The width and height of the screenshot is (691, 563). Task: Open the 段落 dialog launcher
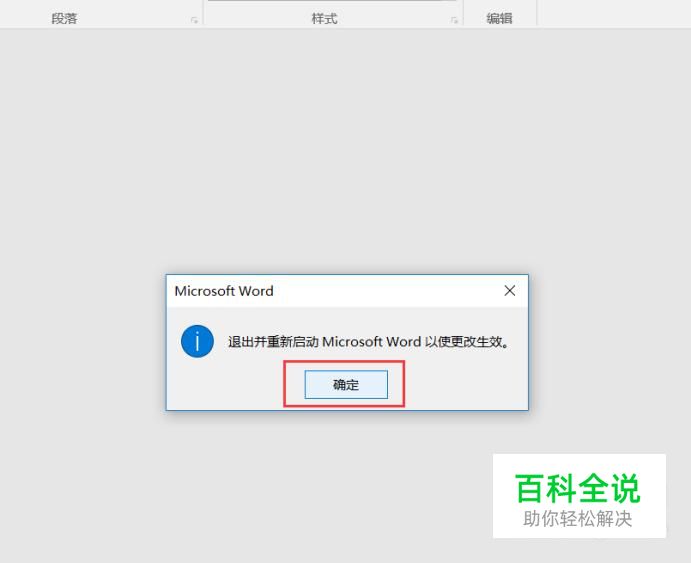click(x=194, y=20)
